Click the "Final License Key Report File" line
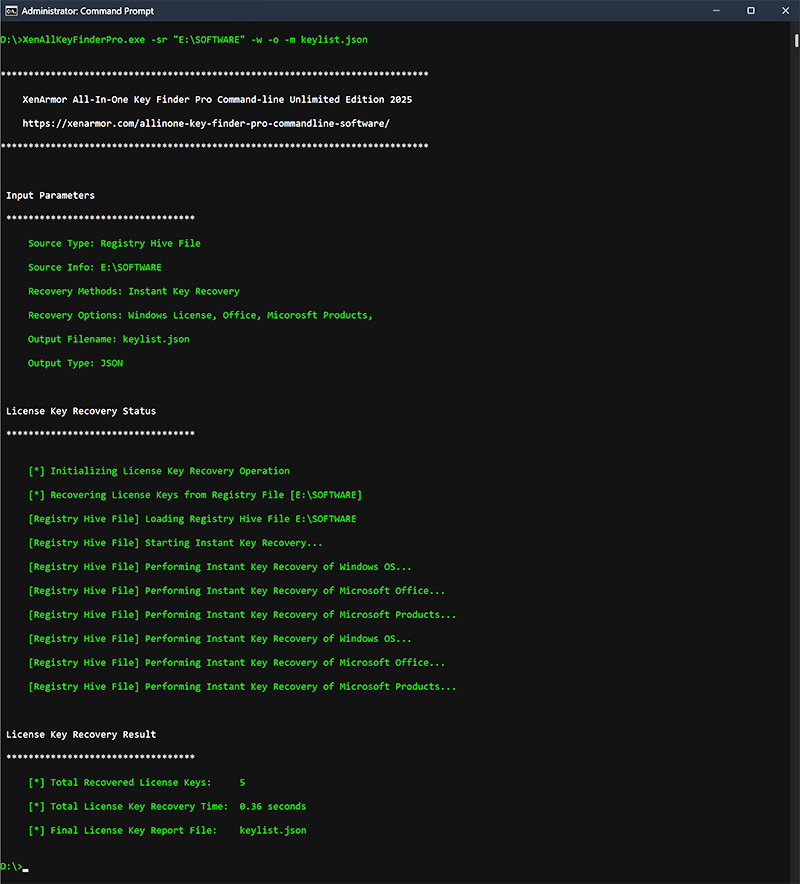 click(167, 830)
